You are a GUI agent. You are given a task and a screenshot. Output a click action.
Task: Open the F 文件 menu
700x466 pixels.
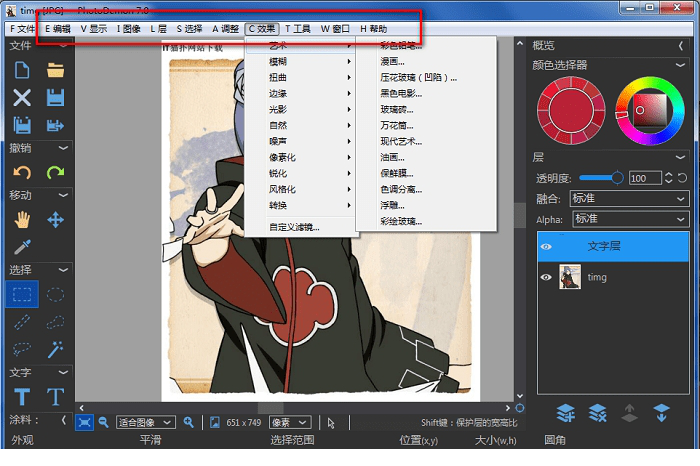click(x=22, y=29)
